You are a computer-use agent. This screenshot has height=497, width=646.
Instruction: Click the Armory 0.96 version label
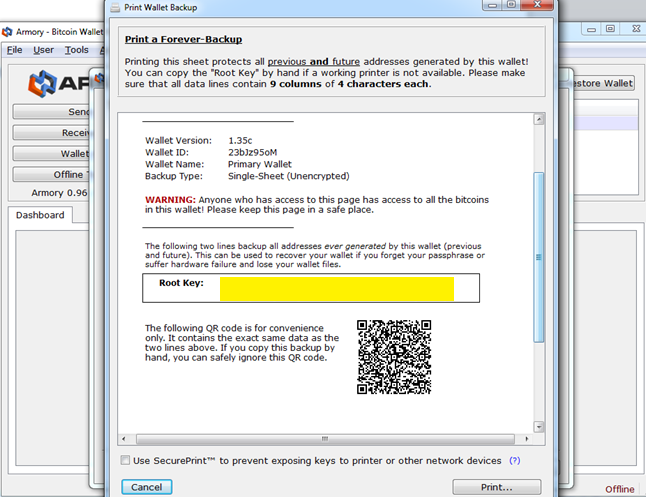pyautogui.click(x=59, y=193)
